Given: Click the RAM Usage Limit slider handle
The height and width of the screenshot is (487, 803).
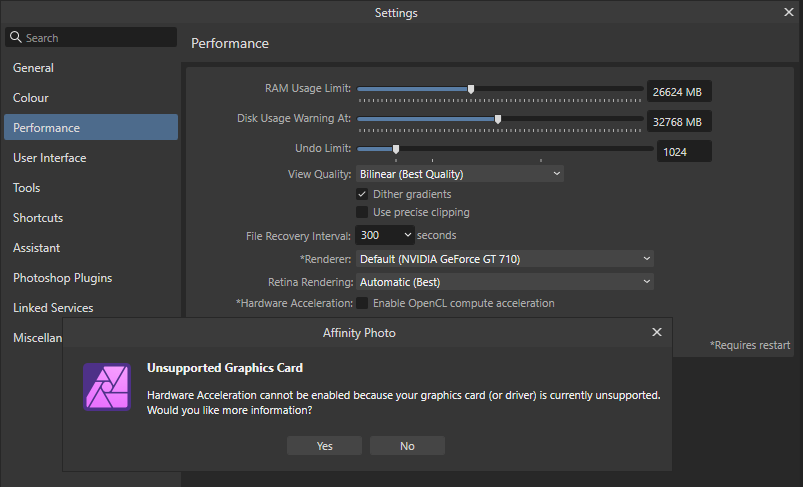Looking at the screenshot, I should (x=471, y=89).
